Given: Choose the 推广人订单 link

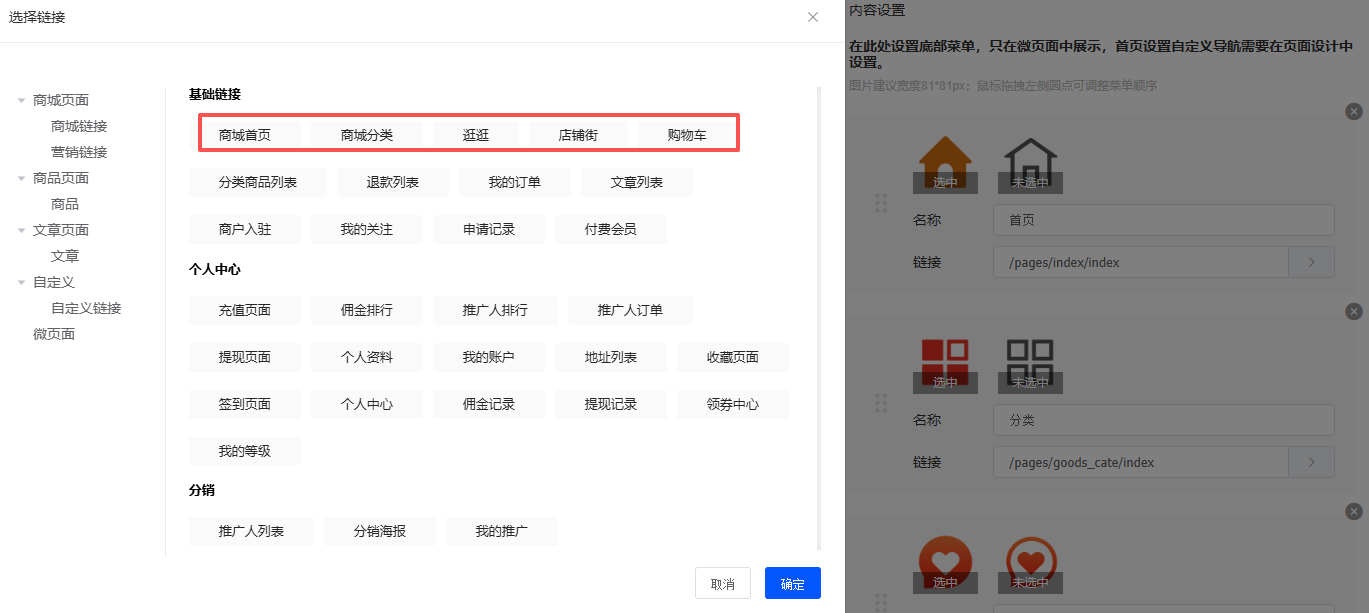Looking at the screenshot, I should pyautogui.click(x=630, y=310).
